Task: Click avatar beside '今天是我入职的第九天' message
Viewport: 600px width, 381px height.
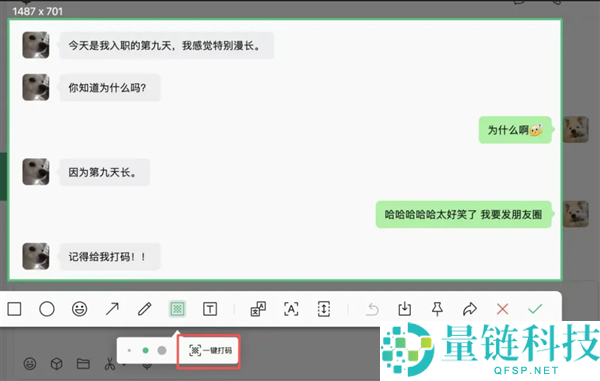Action: (x=36, y=45)
